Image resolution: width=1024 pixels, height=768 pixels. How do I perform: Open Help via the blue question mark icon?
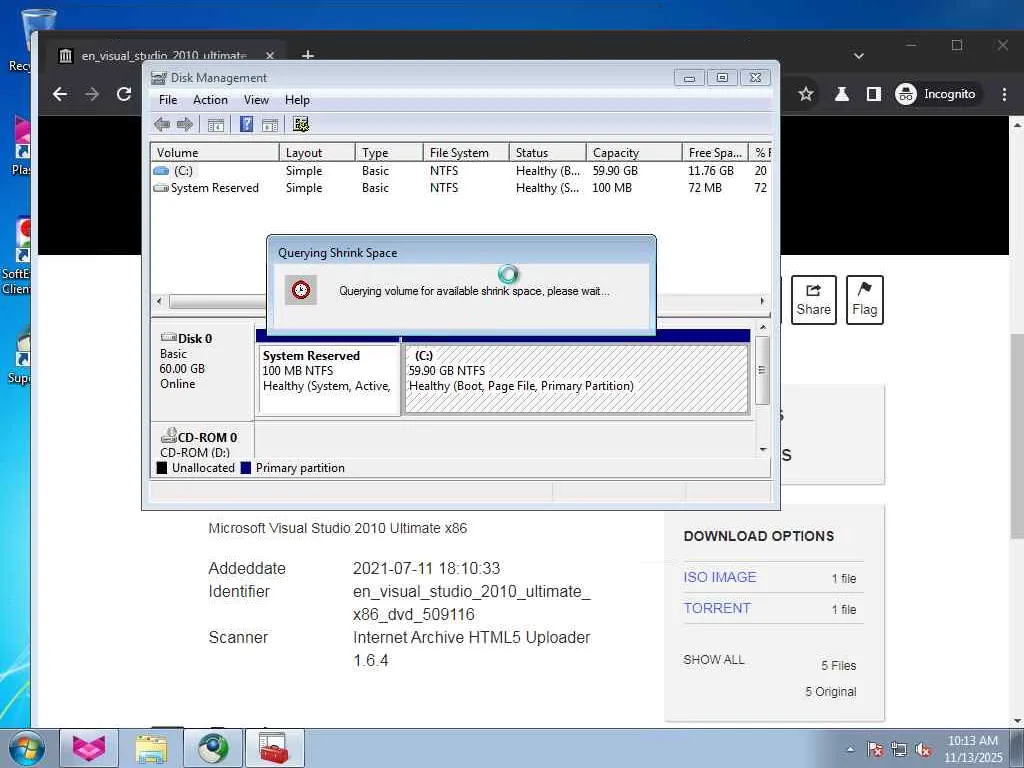pyautogui.click(x=246, y=124)
